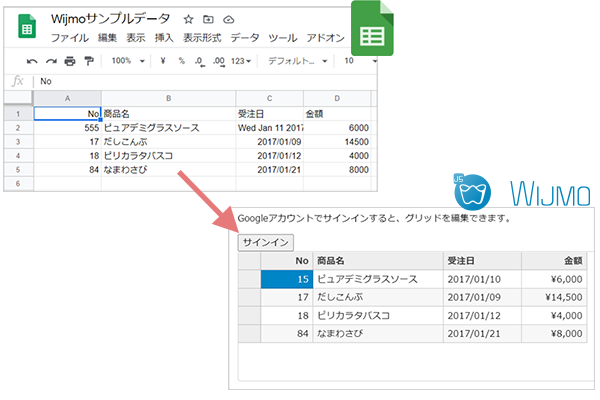Open the ツール menu
Screen dimensions: 600x400
[283, 38]
